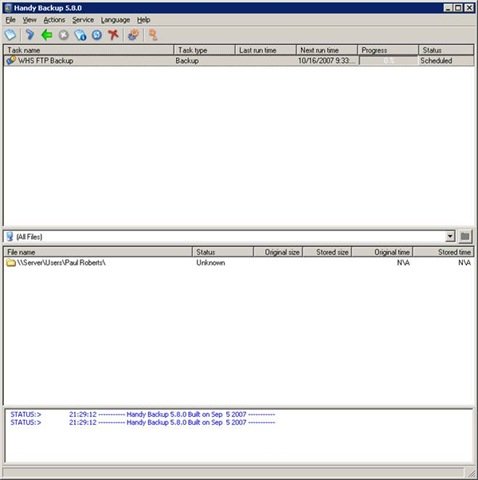Click the first STATUS log line
This screenshot has height=480, width=478.
coord(143,414)
